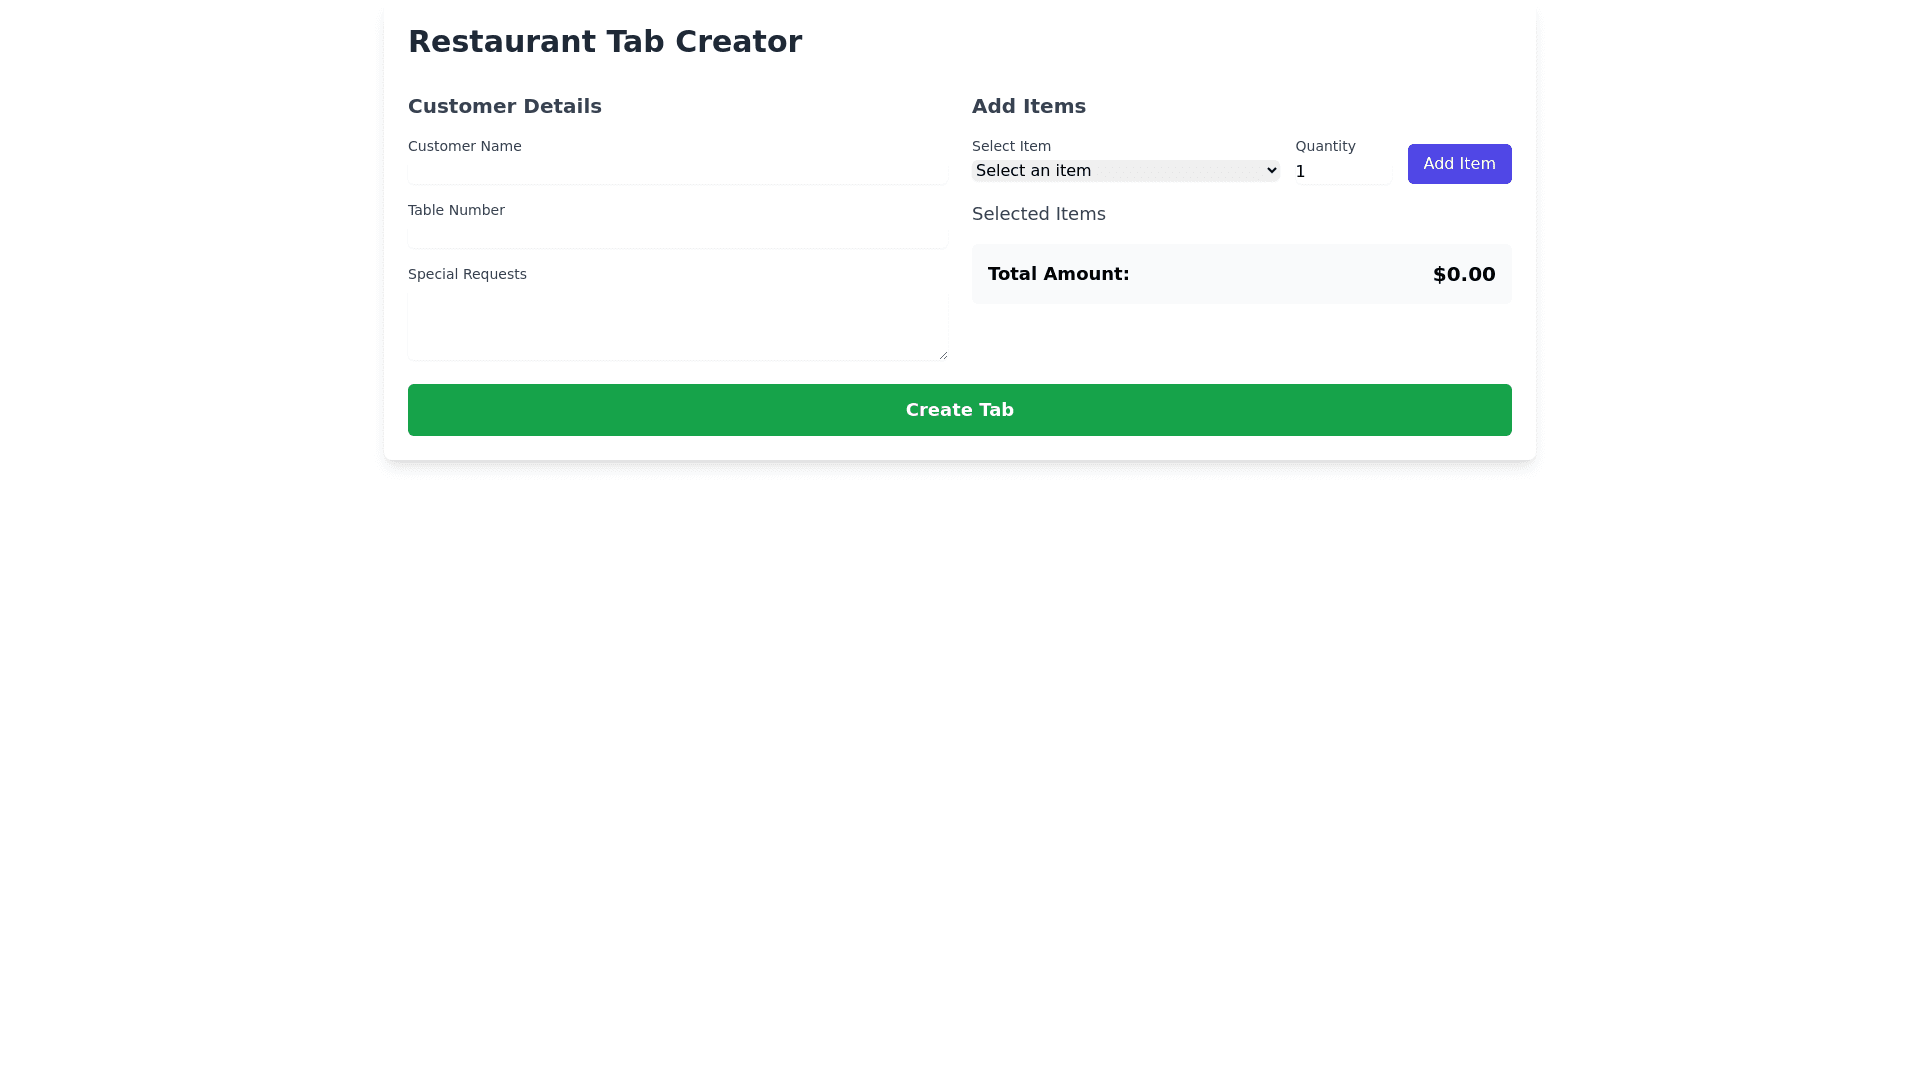The image size is (1920, 1080).
Task: Click the Add Item button
Action: coord(1459,163)
